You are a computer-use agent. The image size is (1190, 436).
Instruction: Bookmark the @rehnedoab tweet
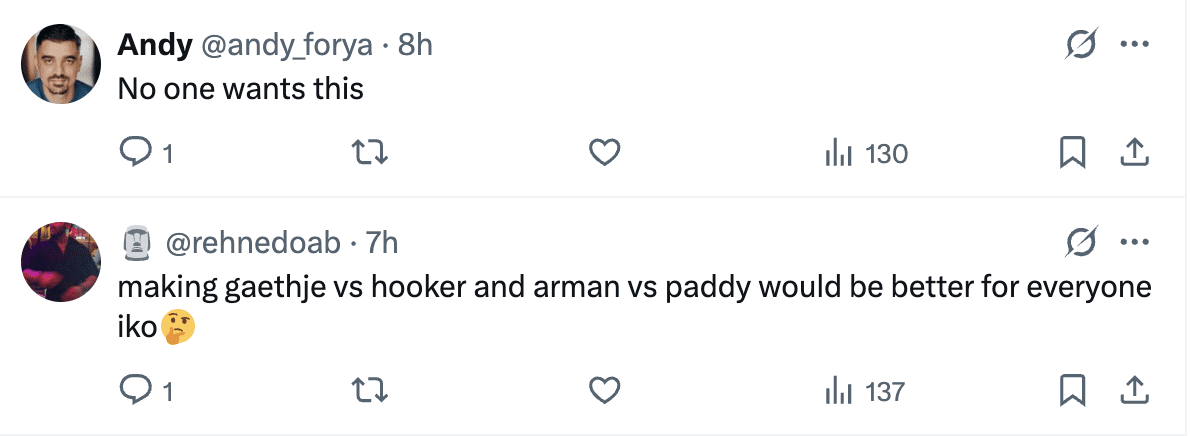point(1072,391)
